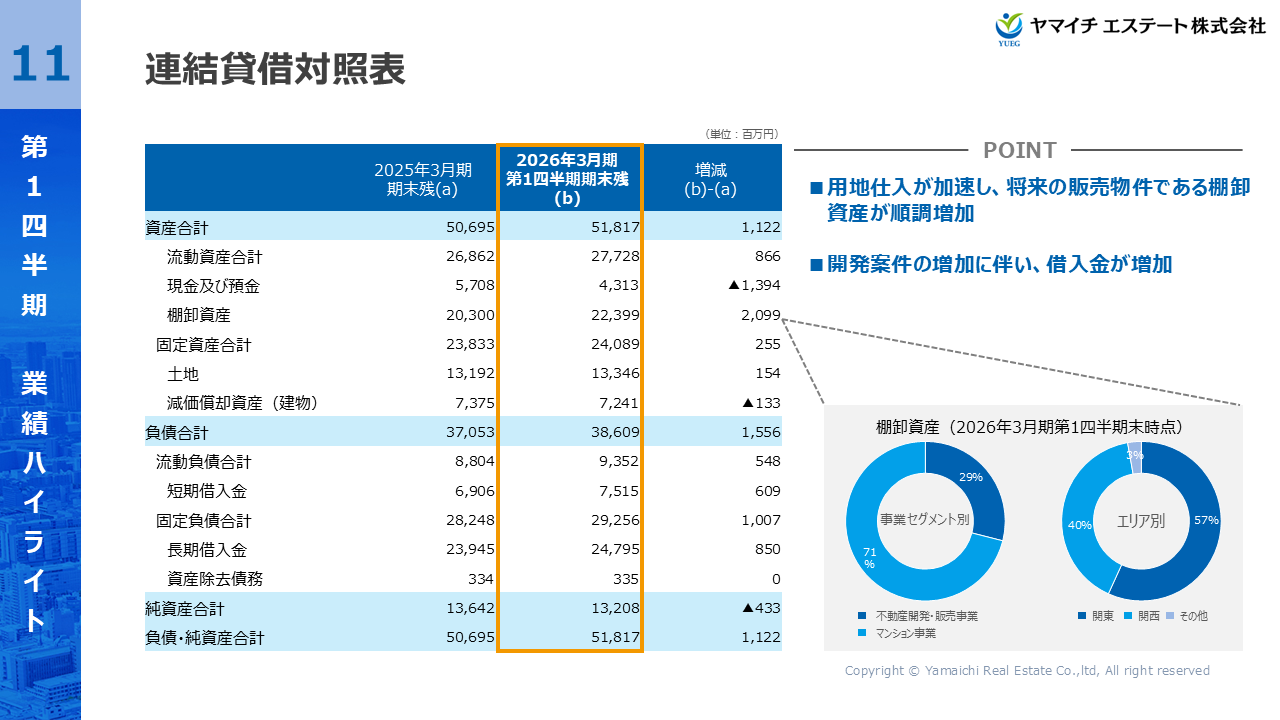Image resolution: width=1280 pixels, height=720 pixels.
Task: Click the legend square for マンション事業
Action: [862, 633]
